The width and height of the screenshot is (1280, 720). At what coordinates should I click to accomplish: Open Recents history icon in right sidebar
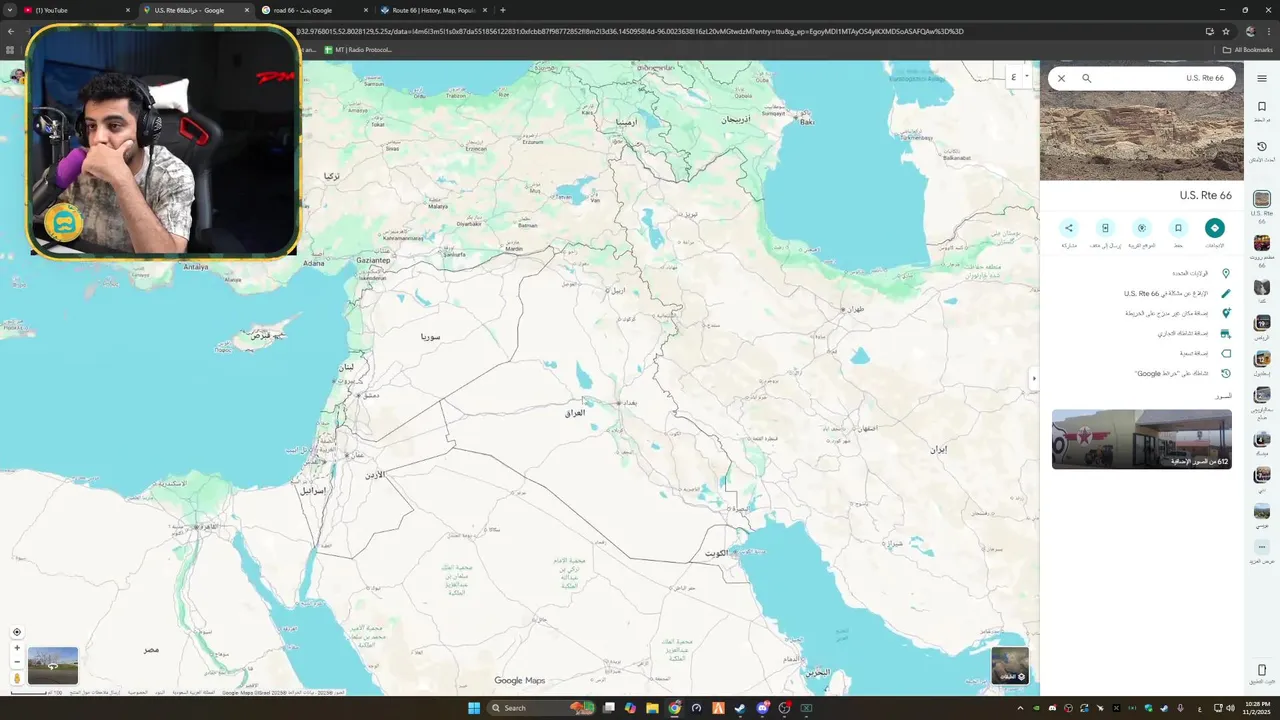coord(1262,150)
